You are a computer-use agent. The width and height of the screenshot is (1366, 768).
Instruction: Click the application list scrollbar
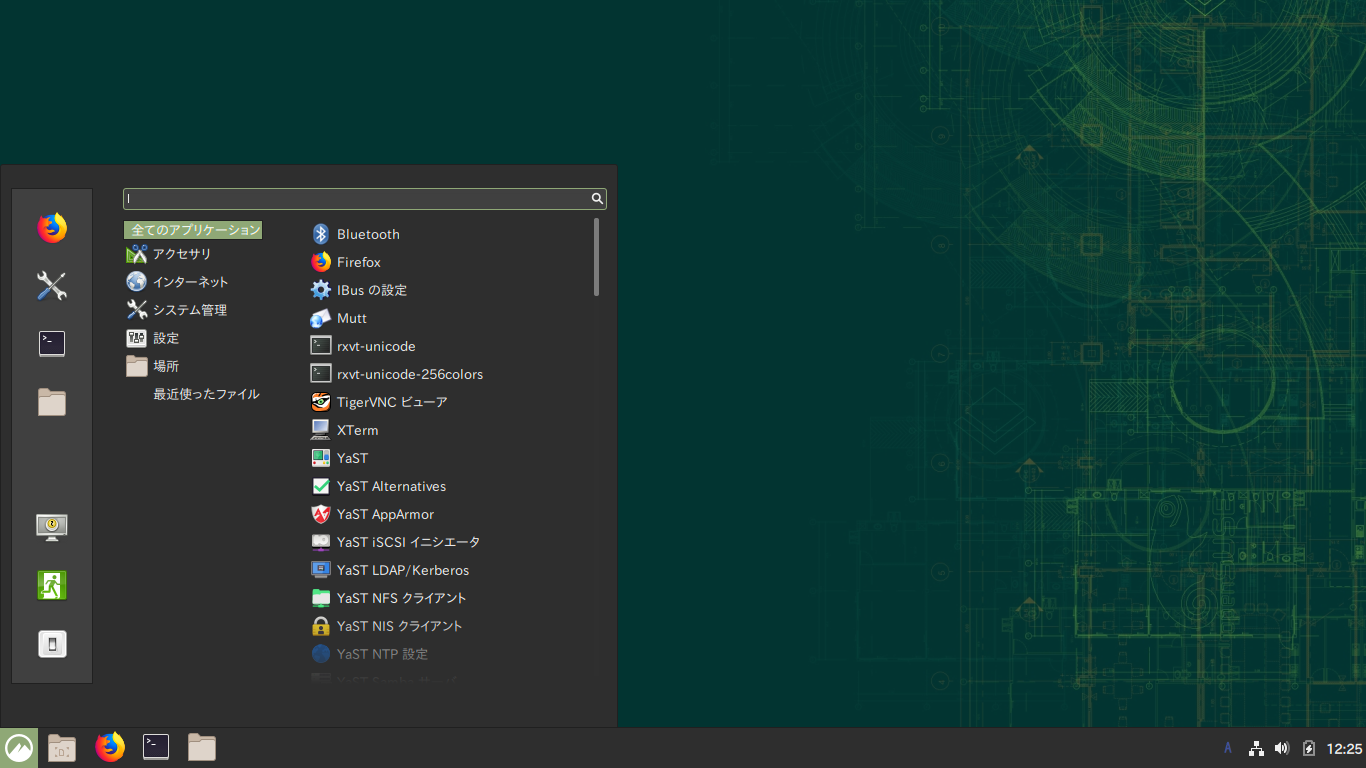[597, 257]
